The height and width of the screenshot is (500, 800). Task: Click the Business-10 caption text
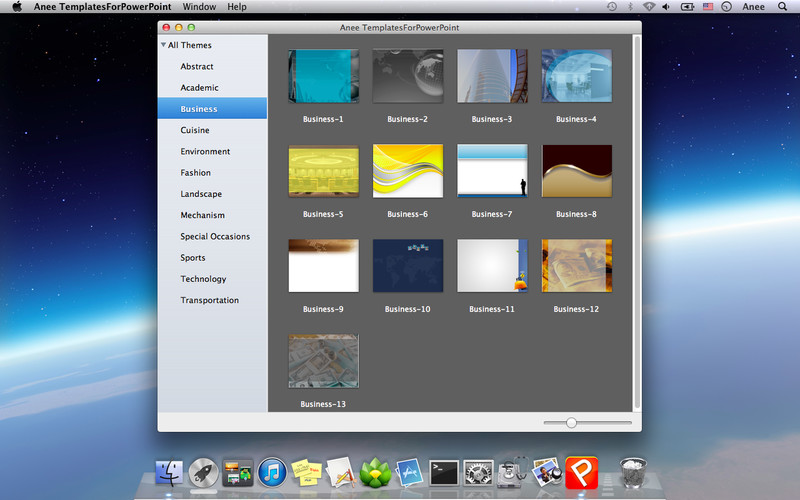[x=408, y=309]
